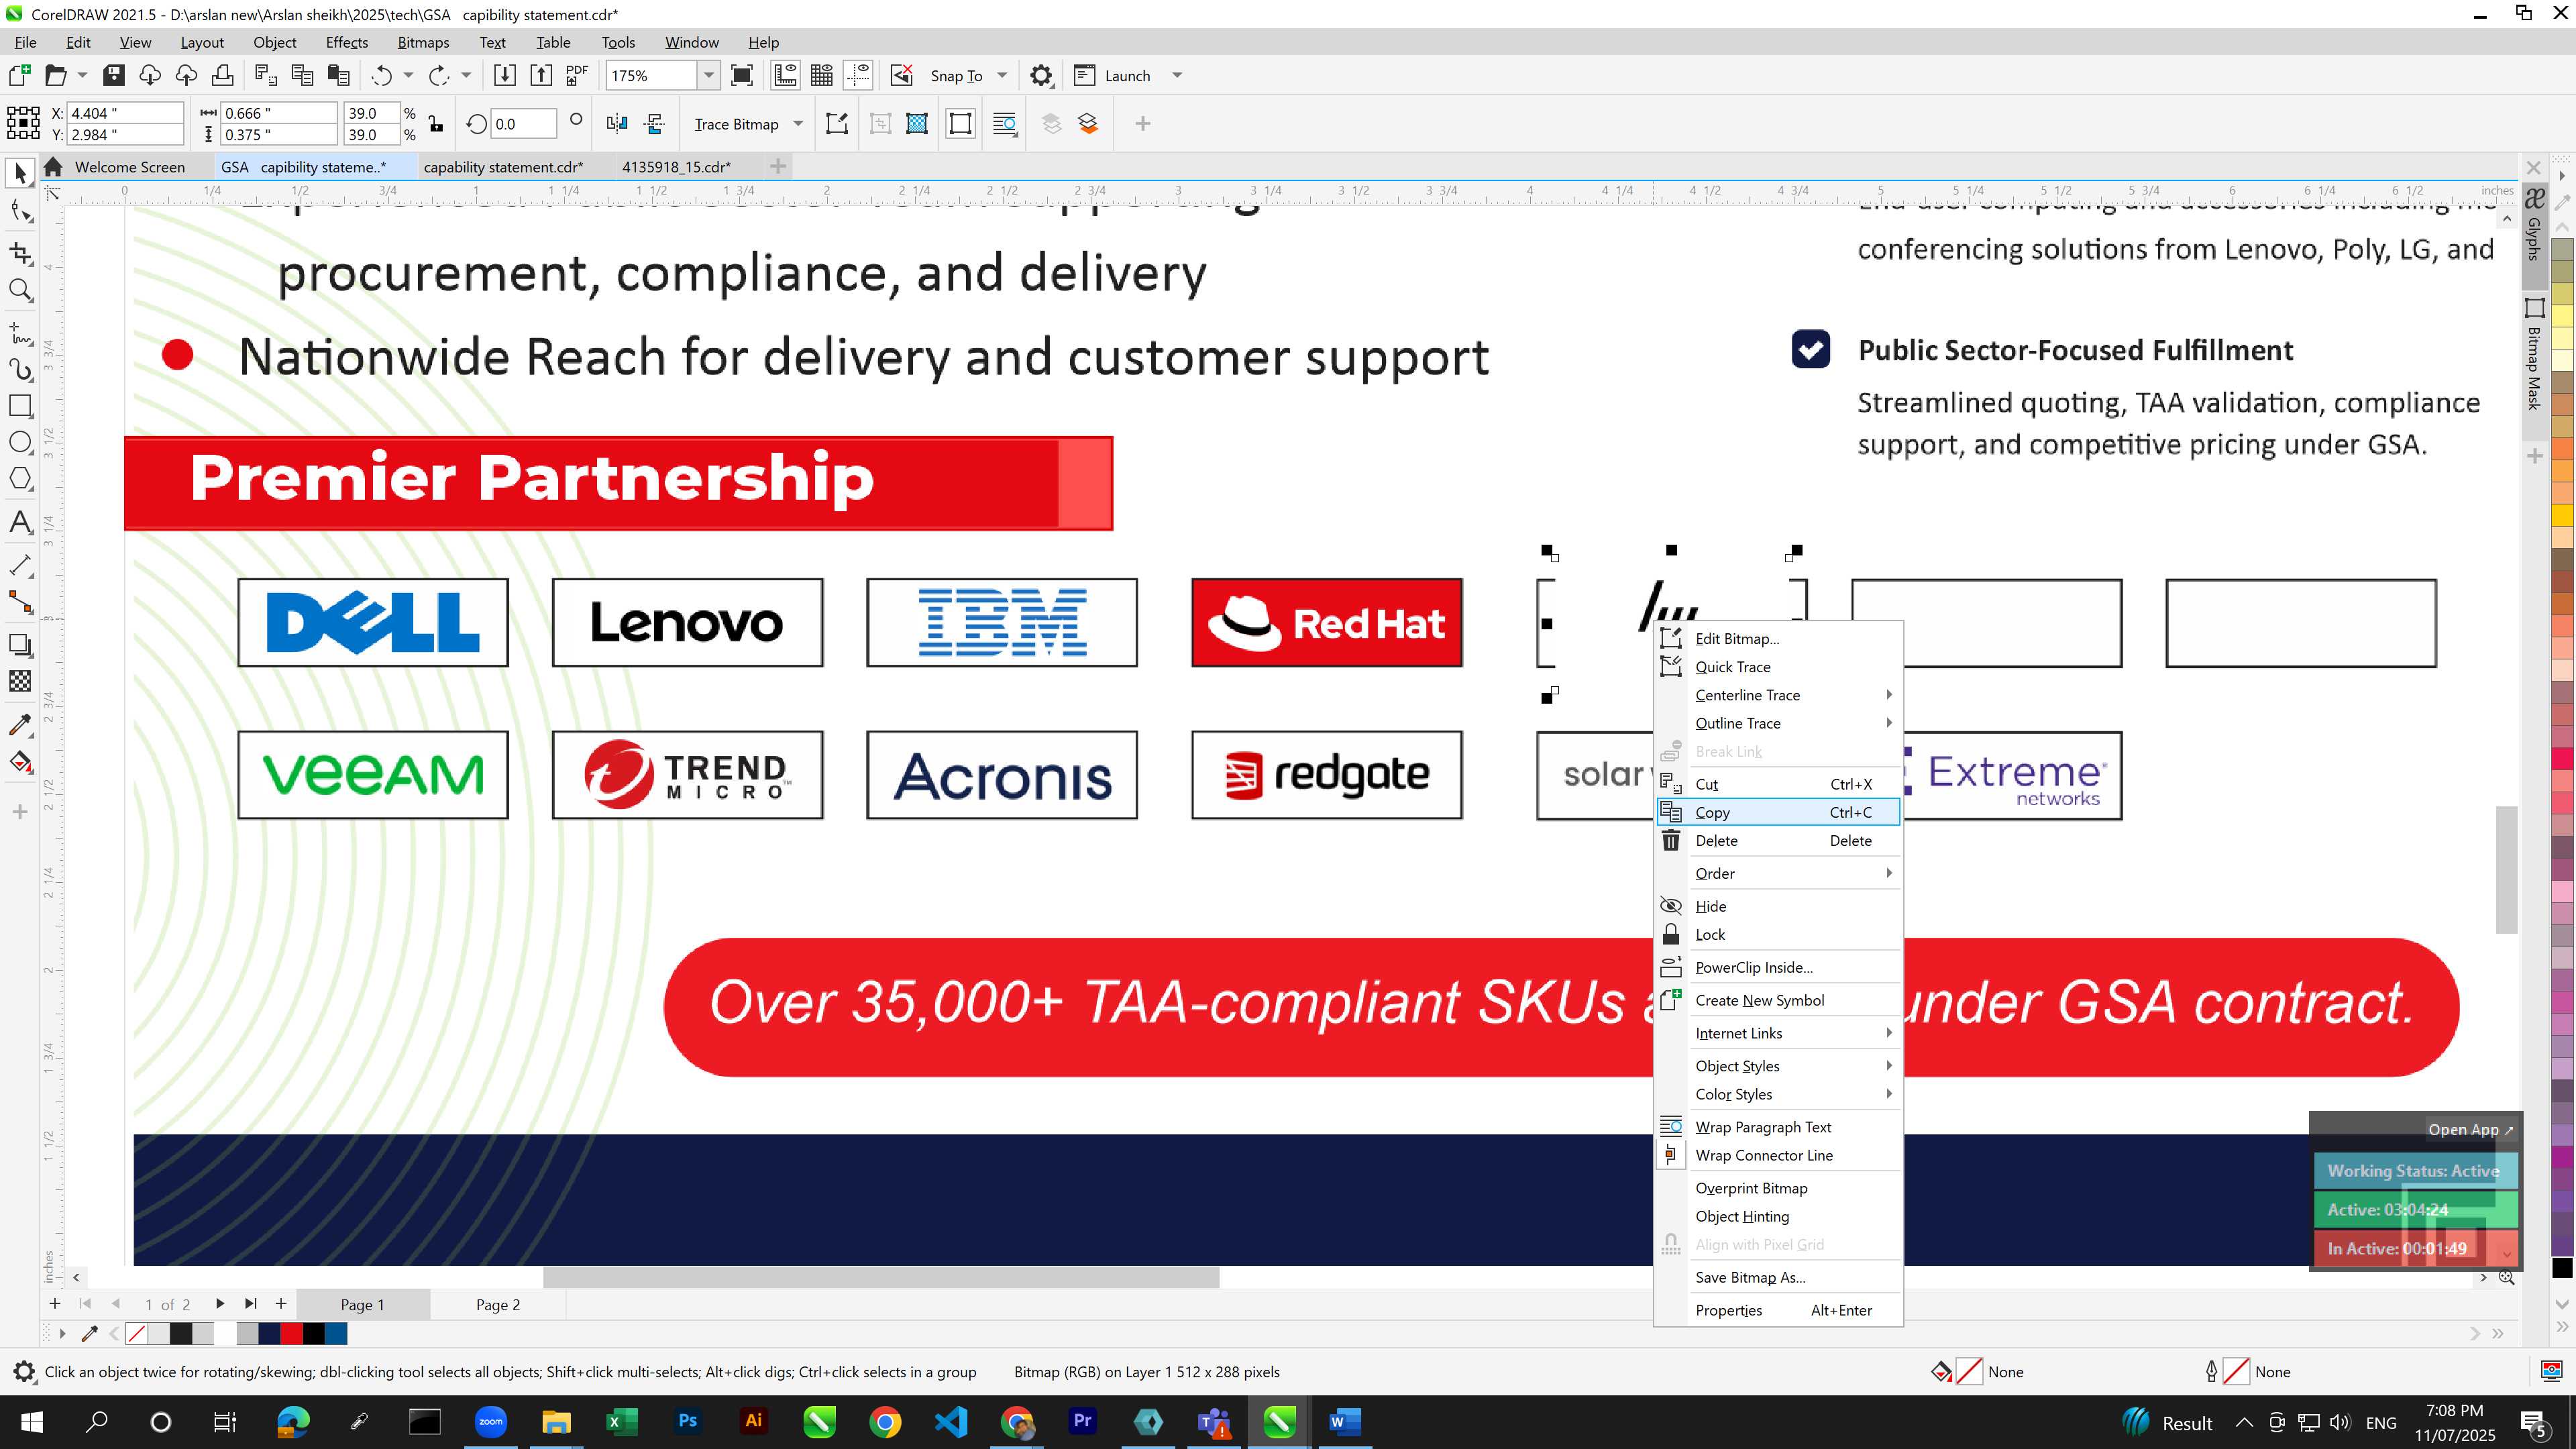Screen dimensions: 2576x1449
Task: Click the Mirror horizontally icon
Action: (617, 124)
